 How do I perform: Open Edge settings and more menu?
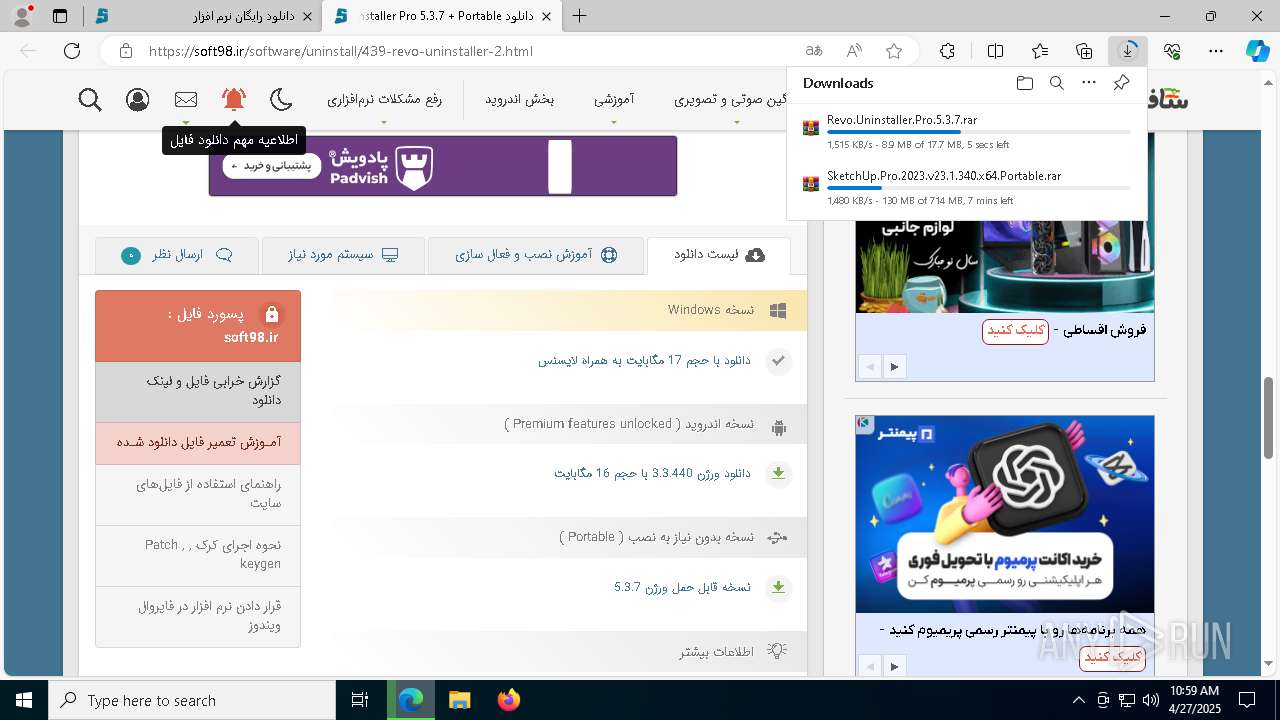[1216, 51]
